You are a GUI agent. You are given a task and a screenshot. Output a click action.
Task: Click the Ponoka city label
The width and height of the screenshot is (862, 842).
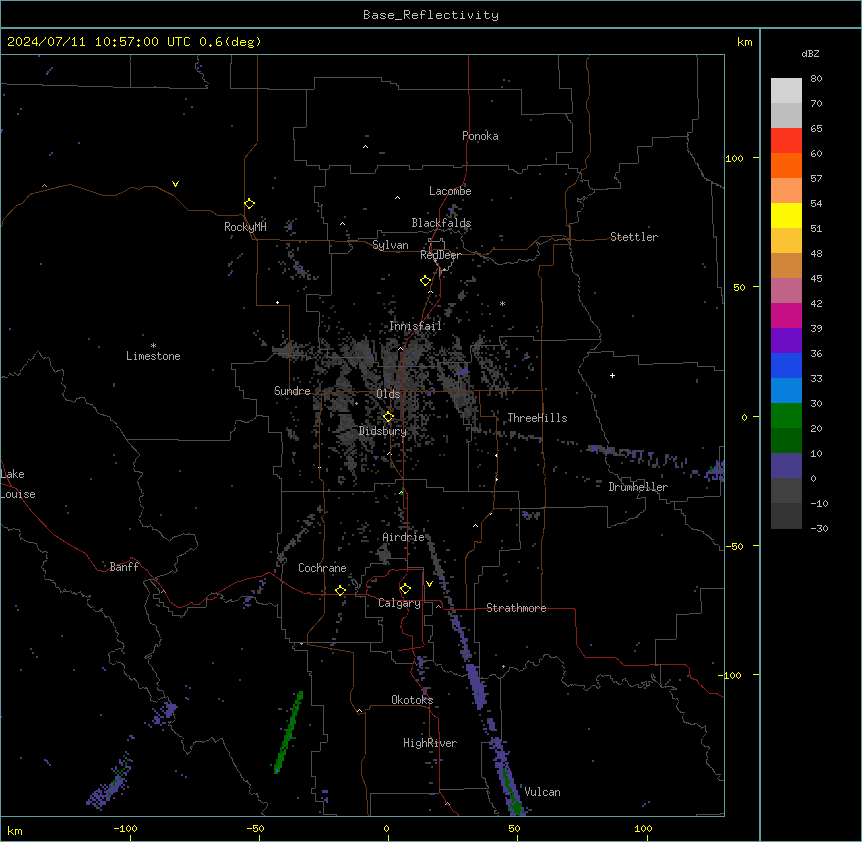(x=480, y=136)
